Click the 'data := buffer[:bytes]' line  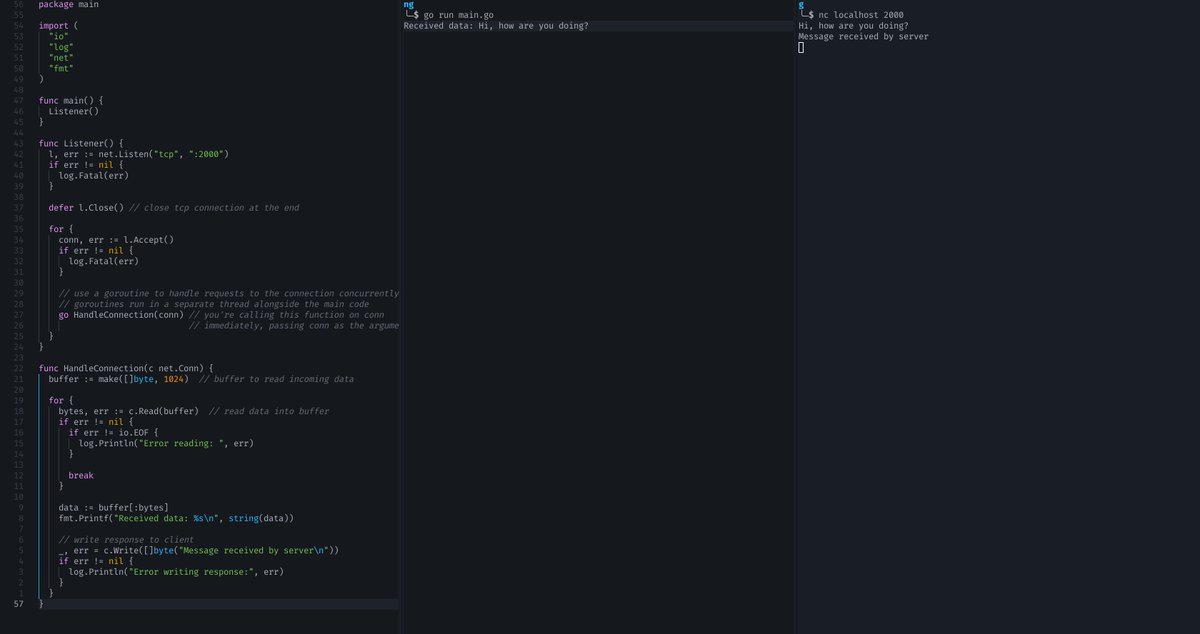(114, 507)
